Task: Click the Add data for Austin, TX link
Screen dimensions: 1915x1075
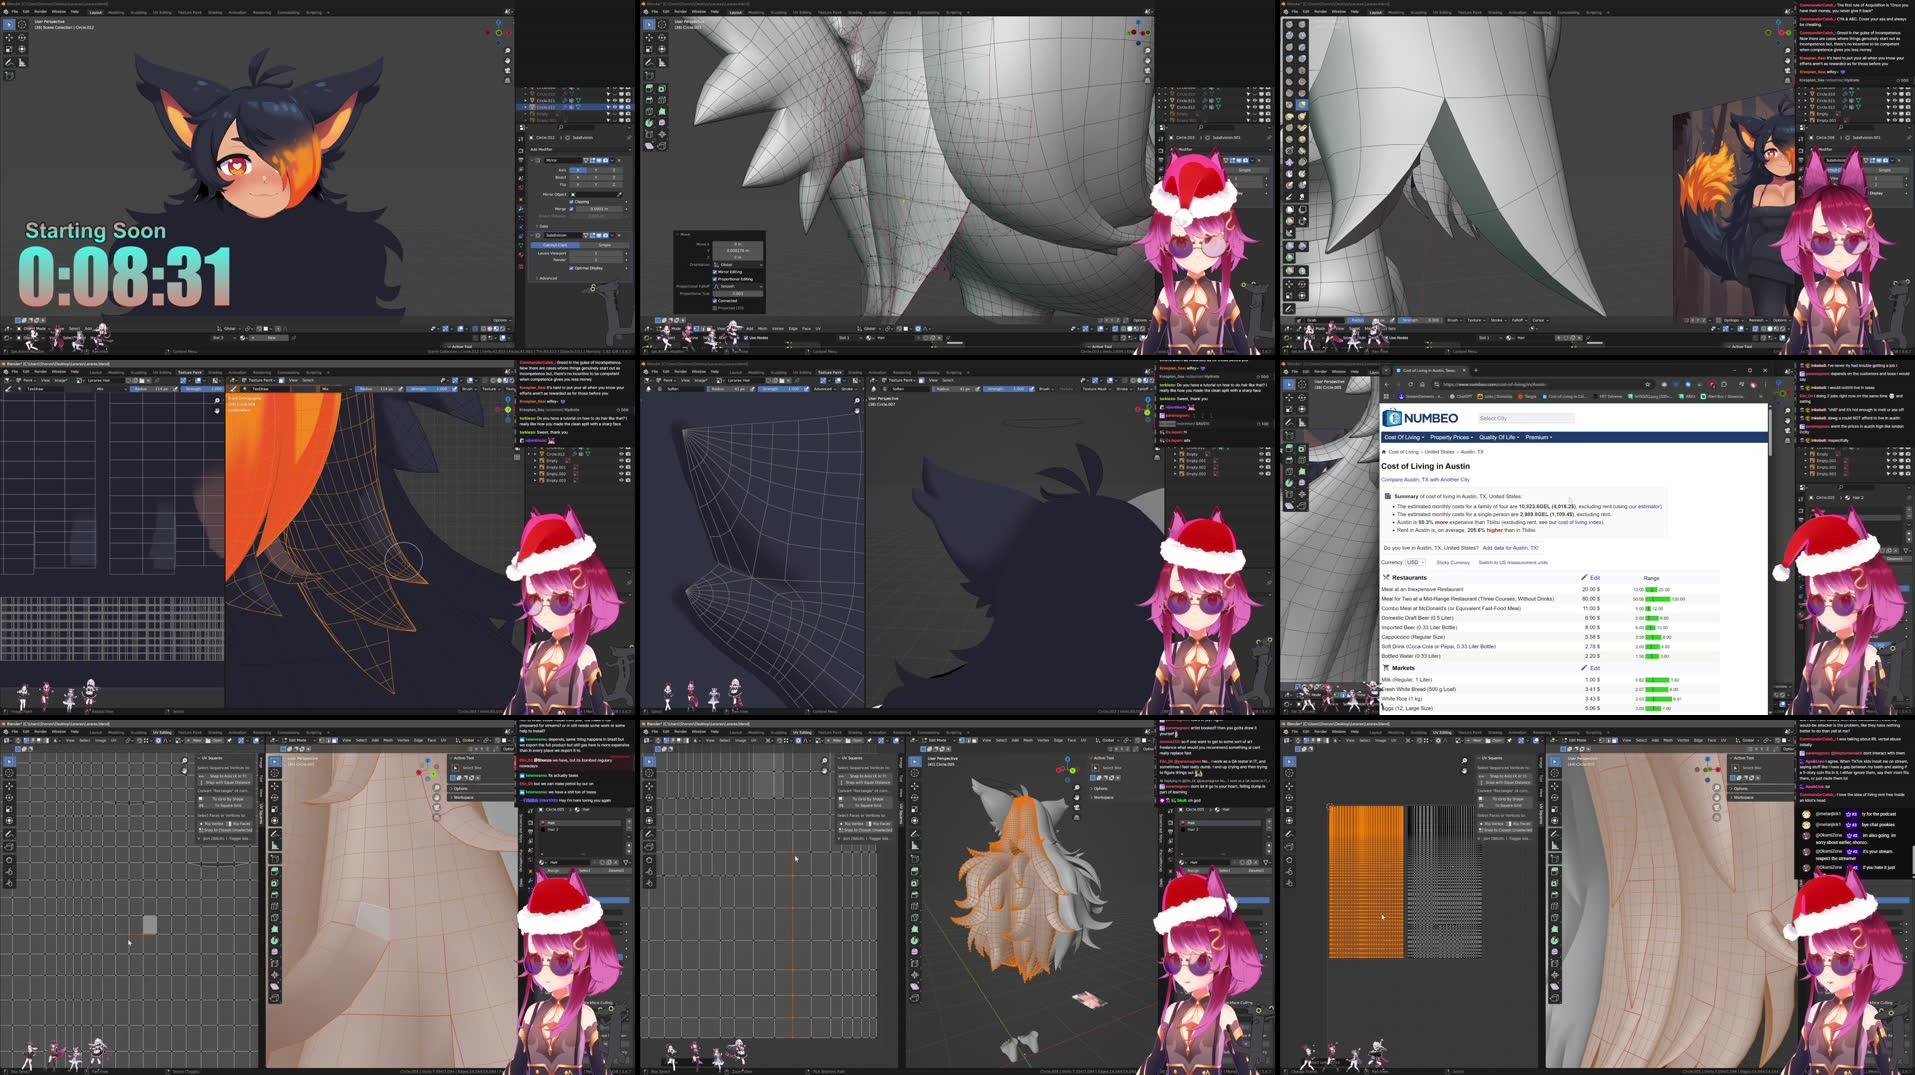Action: pos(1511,548)
